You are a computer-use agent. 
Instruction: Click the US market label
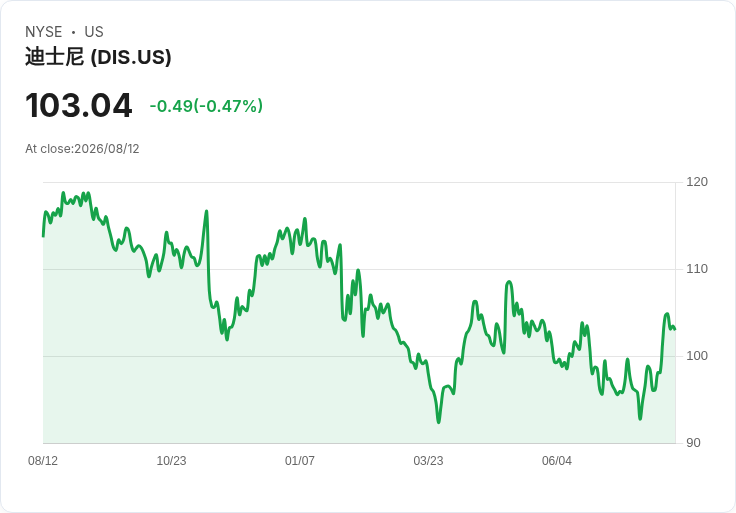[94, 32]
